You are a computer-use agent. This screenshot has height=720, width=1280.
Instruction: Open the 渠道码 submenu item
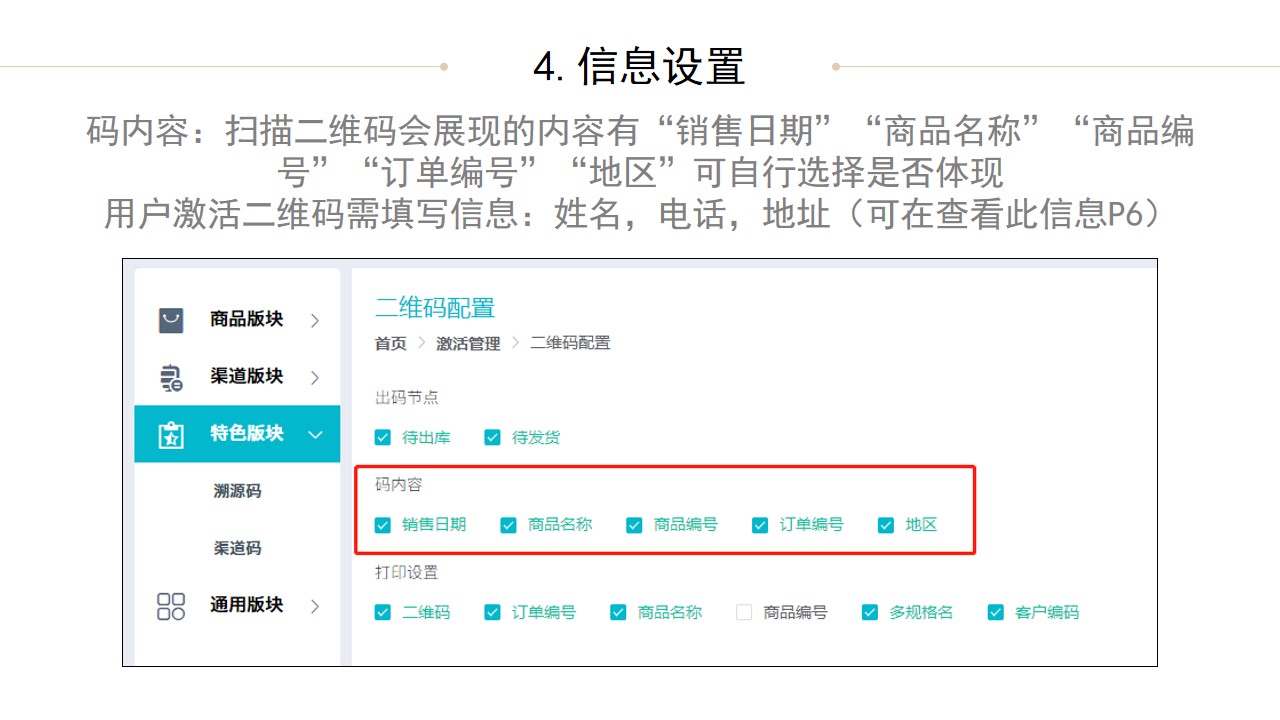coord(237,548)
